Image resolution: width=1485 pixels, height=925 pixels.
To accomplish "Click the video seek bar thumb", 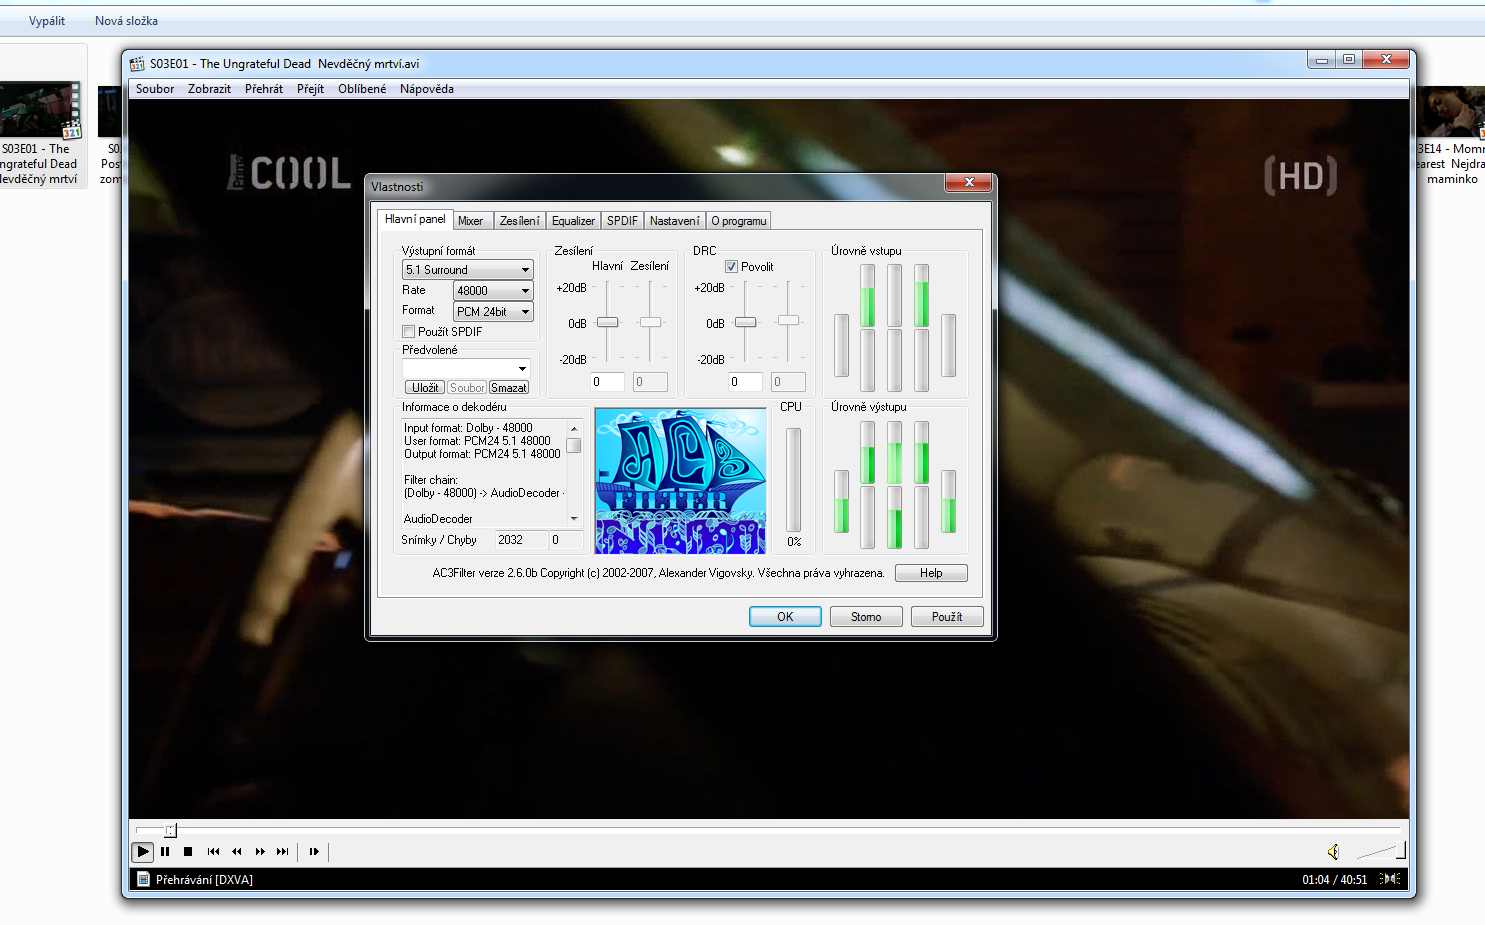I will tap(171, 830).
